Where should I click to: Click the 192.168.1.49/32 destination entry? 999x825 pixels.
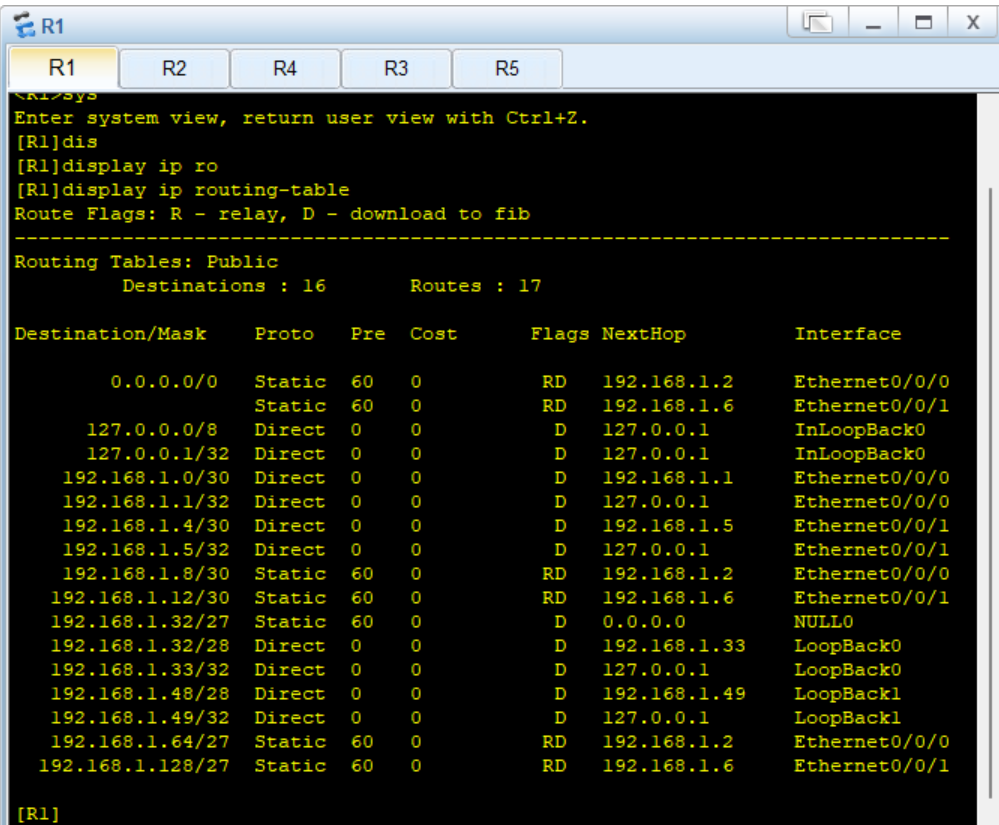pos(140,717)
